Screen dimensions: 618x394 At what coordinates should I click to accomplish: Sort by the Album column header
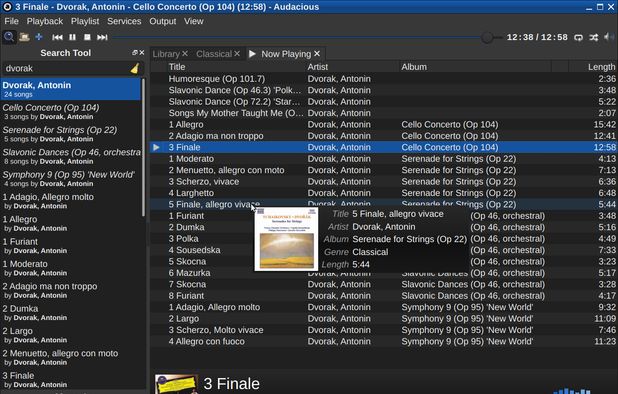[475, 67]
